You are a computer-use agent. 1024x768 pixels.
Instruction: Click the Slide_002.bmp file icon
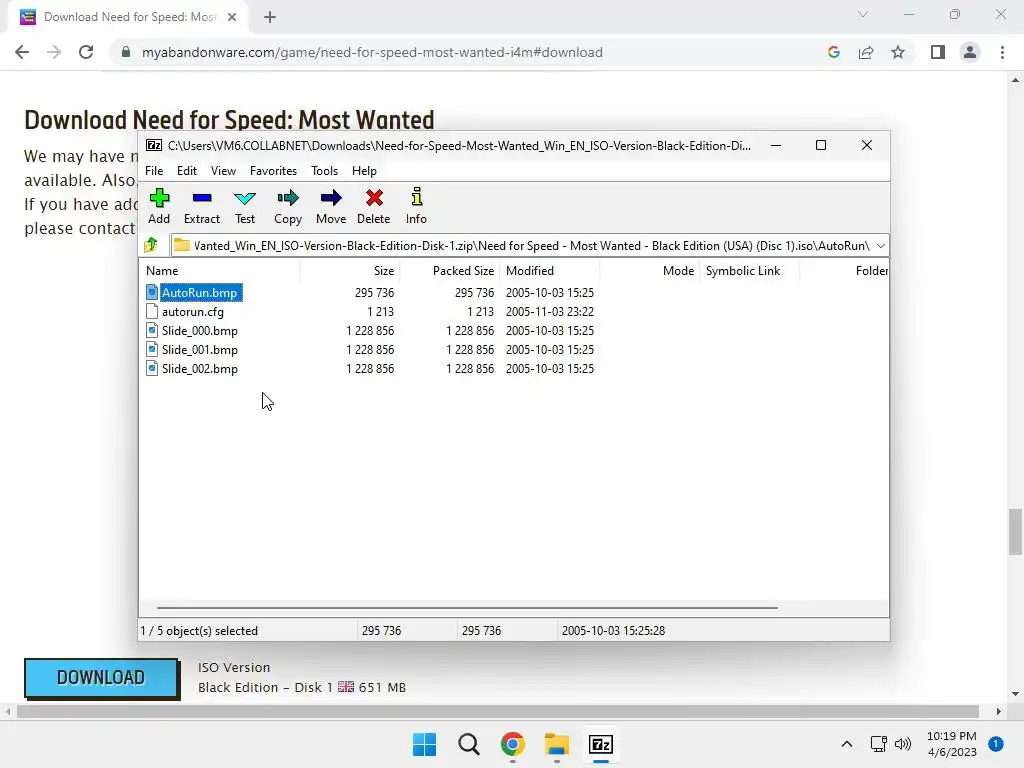click(152, 368)
